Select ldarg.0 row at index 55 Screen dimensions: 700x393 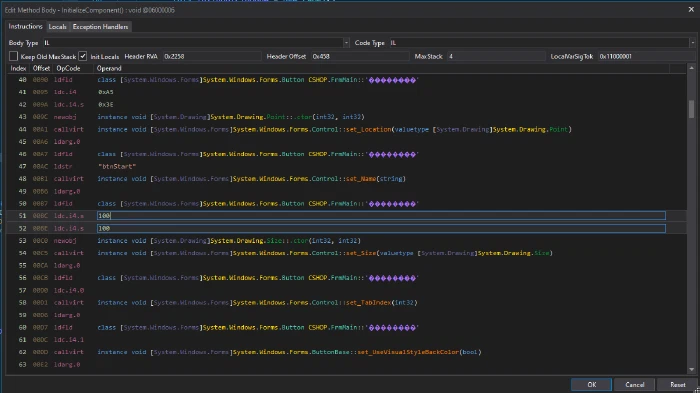pos(346,265)
